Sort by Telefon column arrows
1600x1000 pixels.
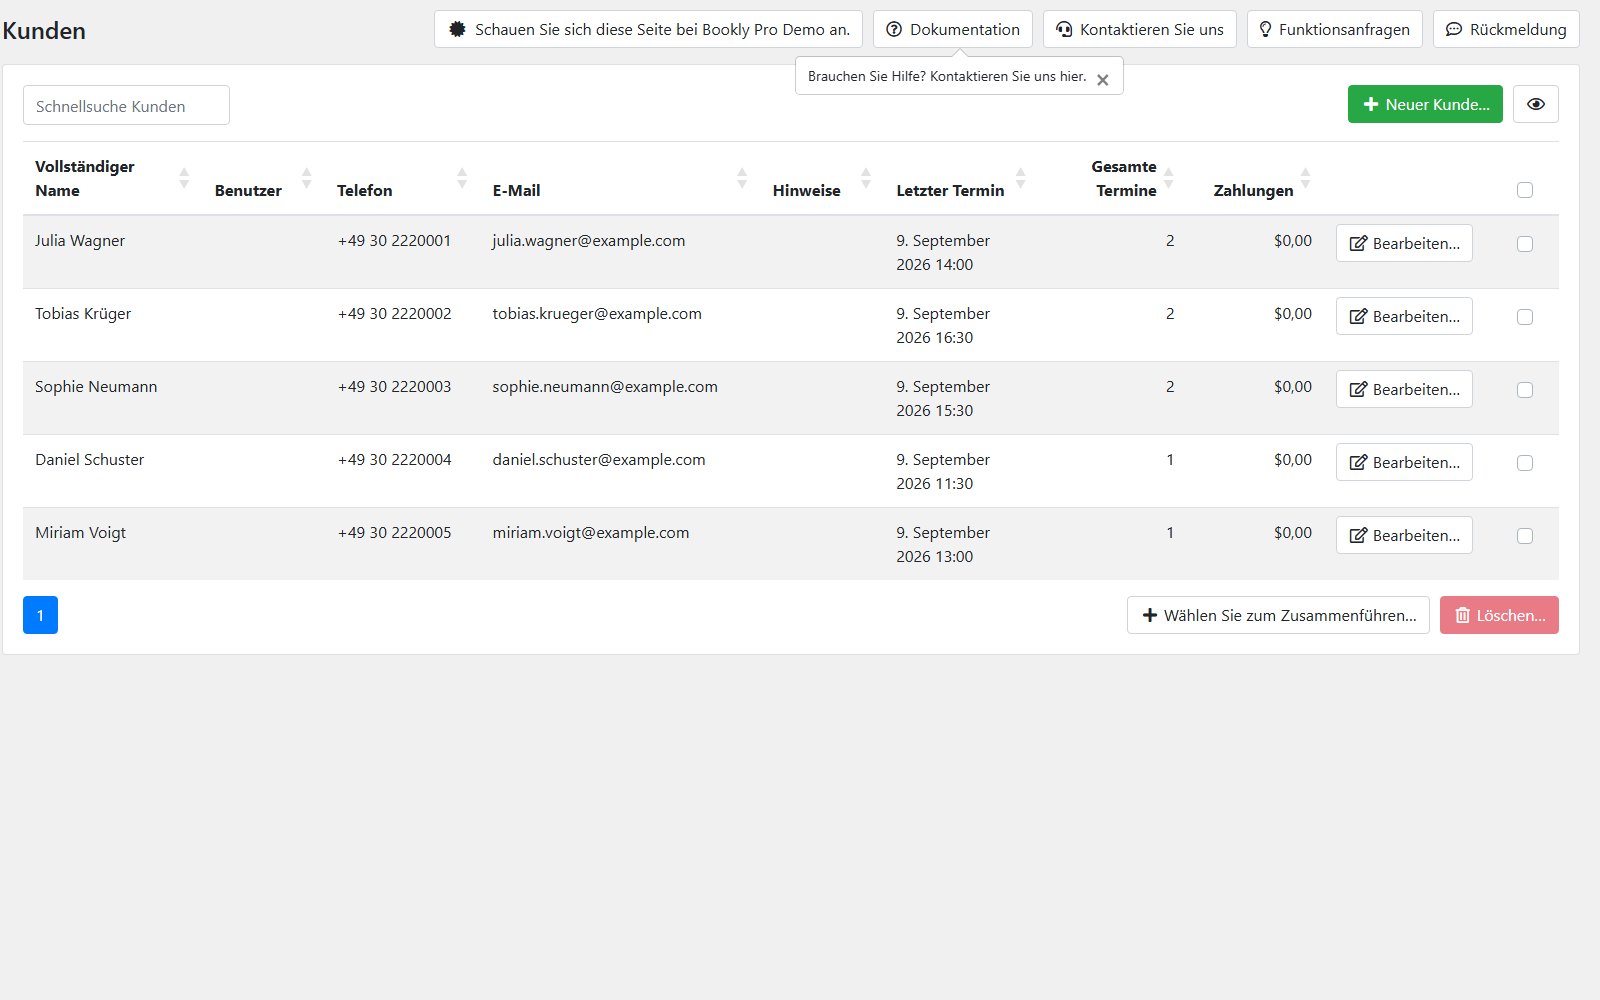[462, 178]
